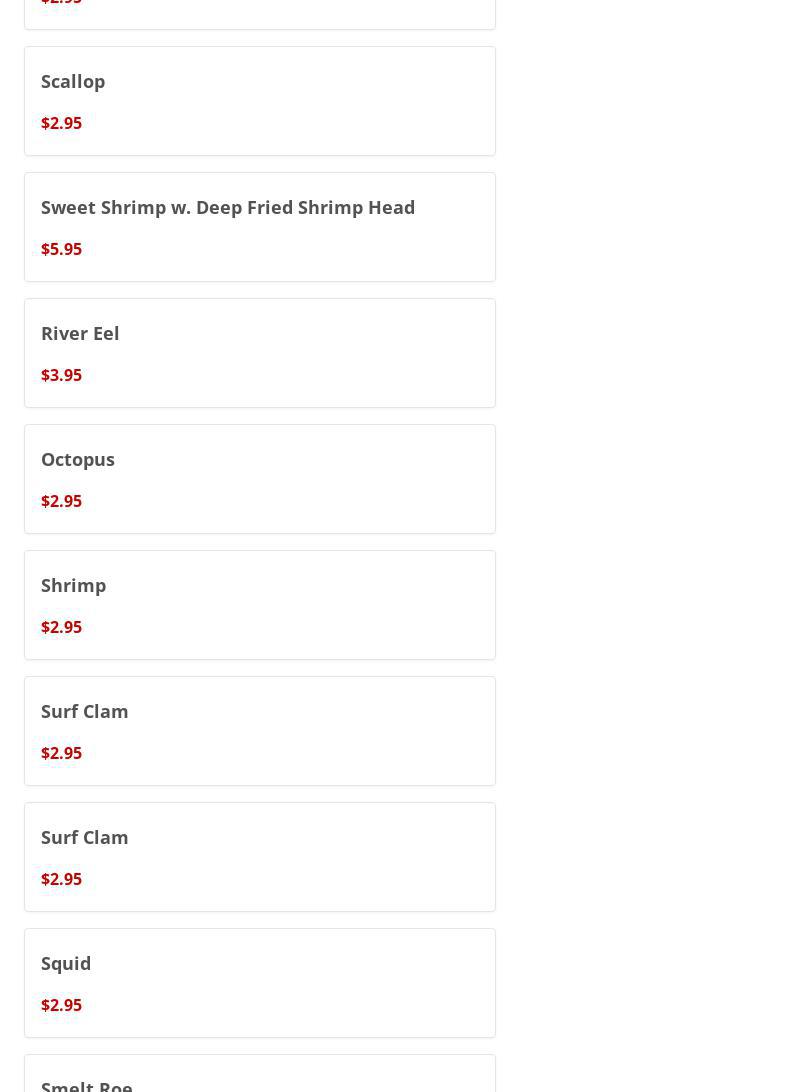This screenshot has width=785, height=1092.
Task: Click the $2.95 price under Scallop
Action: (x=61, y=123)
